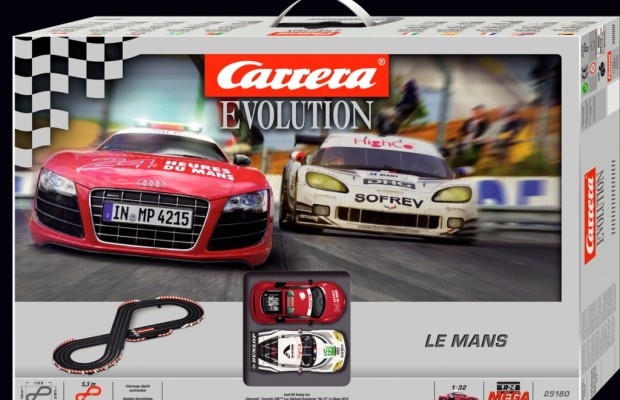This screenshot has width=620, height=400.
Task: Click the vertical Carrera Evolution side logo
Action: coord(595,217)
